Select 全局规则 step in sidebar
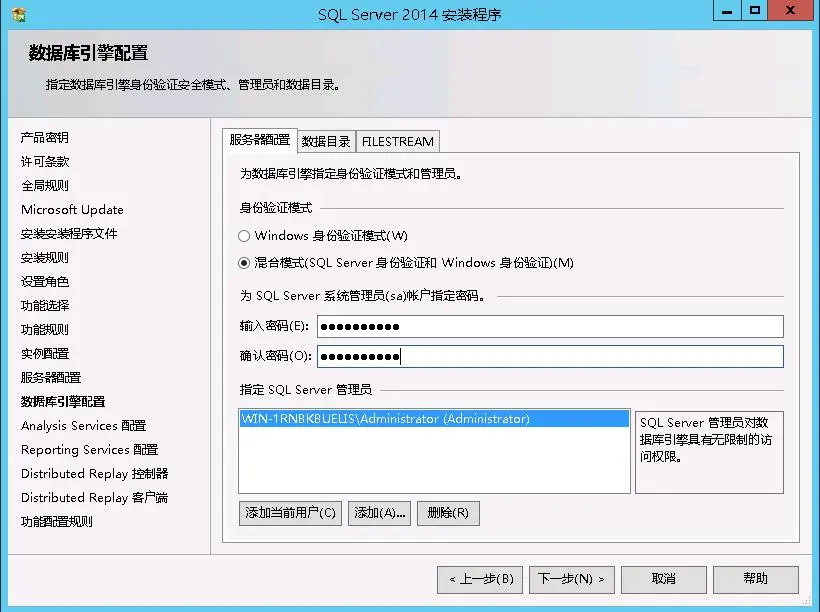 click(45, 186)
